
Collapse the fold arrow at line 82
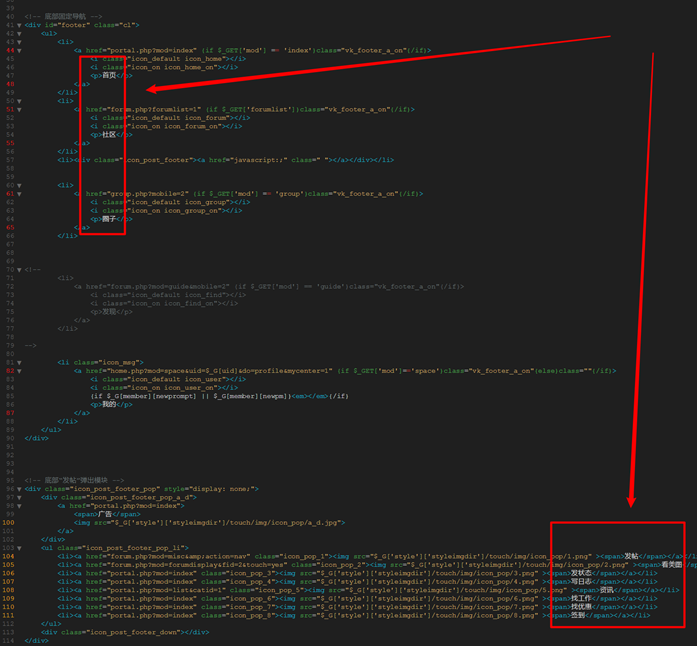(x=19, y=371)
